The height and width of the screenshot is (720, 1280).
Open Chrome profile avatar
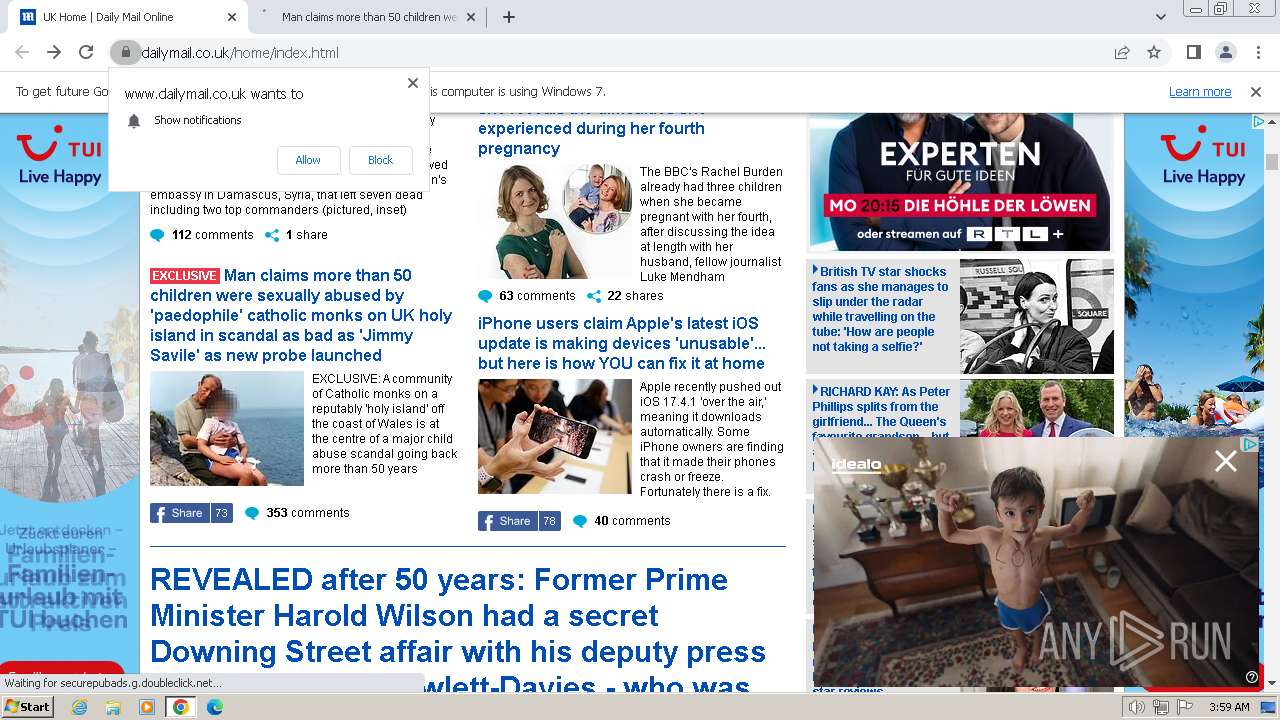1225,52
